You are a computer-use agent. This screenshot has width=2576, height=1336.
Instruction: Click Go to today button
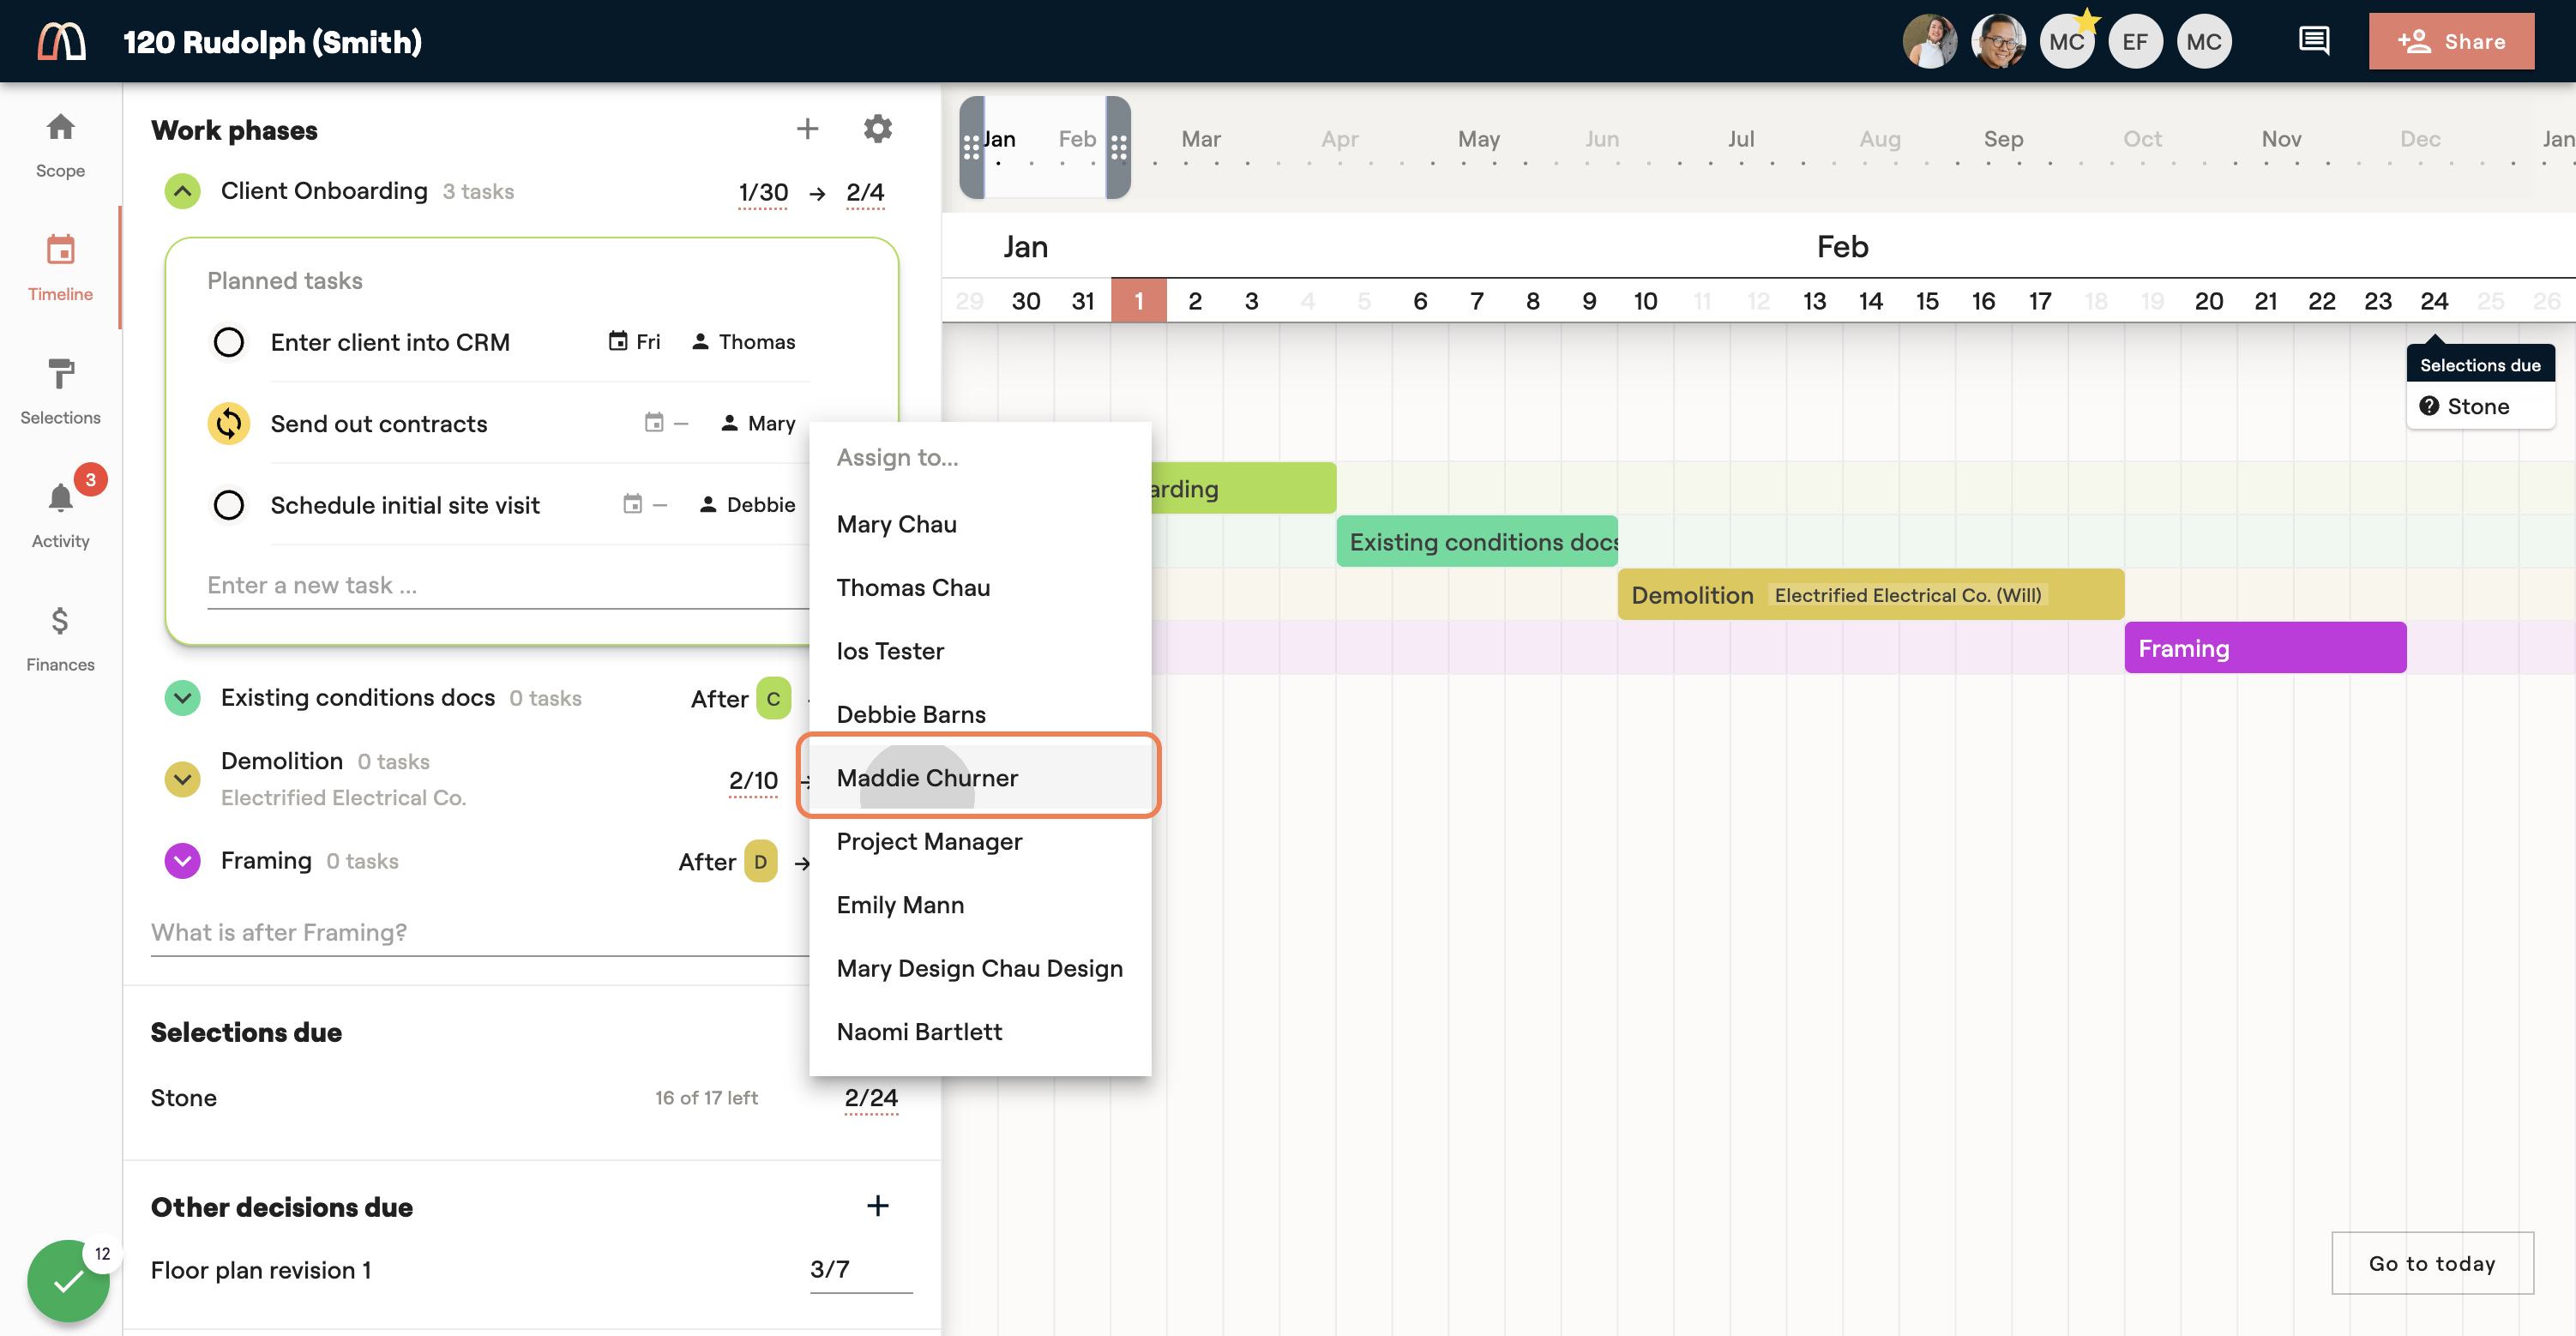click(x=2432, y=1263)
